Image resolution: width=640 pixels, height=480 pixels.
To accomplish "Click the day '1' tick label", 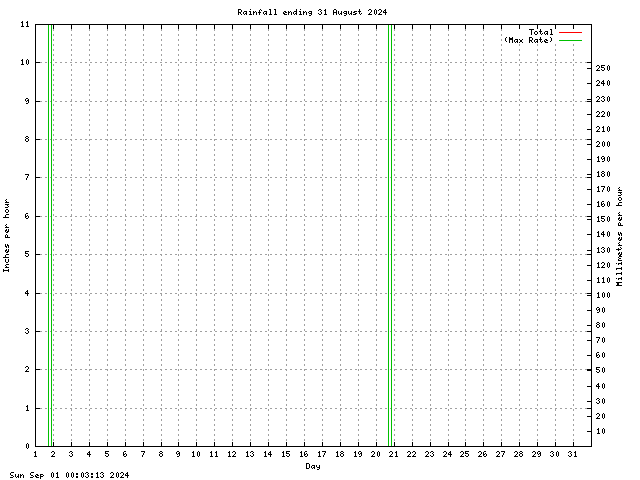I will [x=35, y=454].
